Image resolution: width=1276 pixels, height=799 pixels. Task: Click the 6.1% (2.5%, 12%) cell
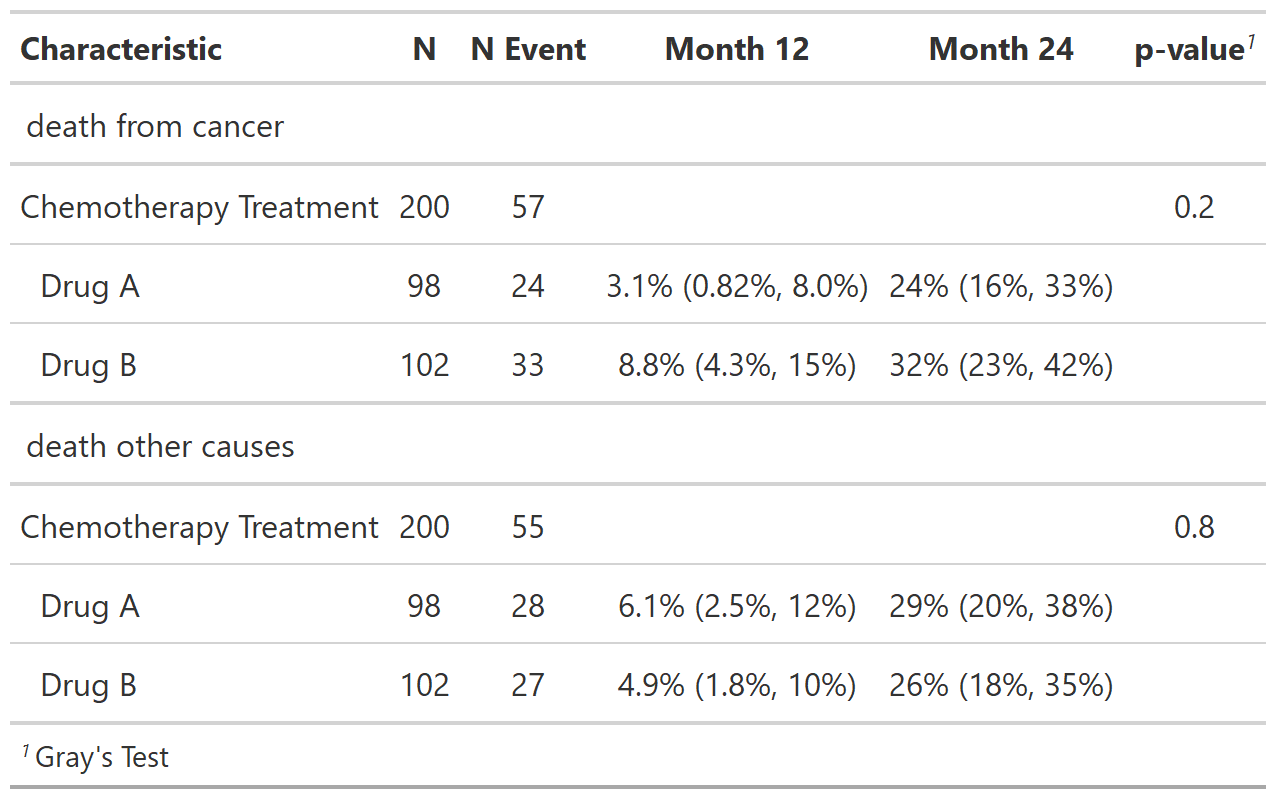pyautogui.click(x=737, y=606)
